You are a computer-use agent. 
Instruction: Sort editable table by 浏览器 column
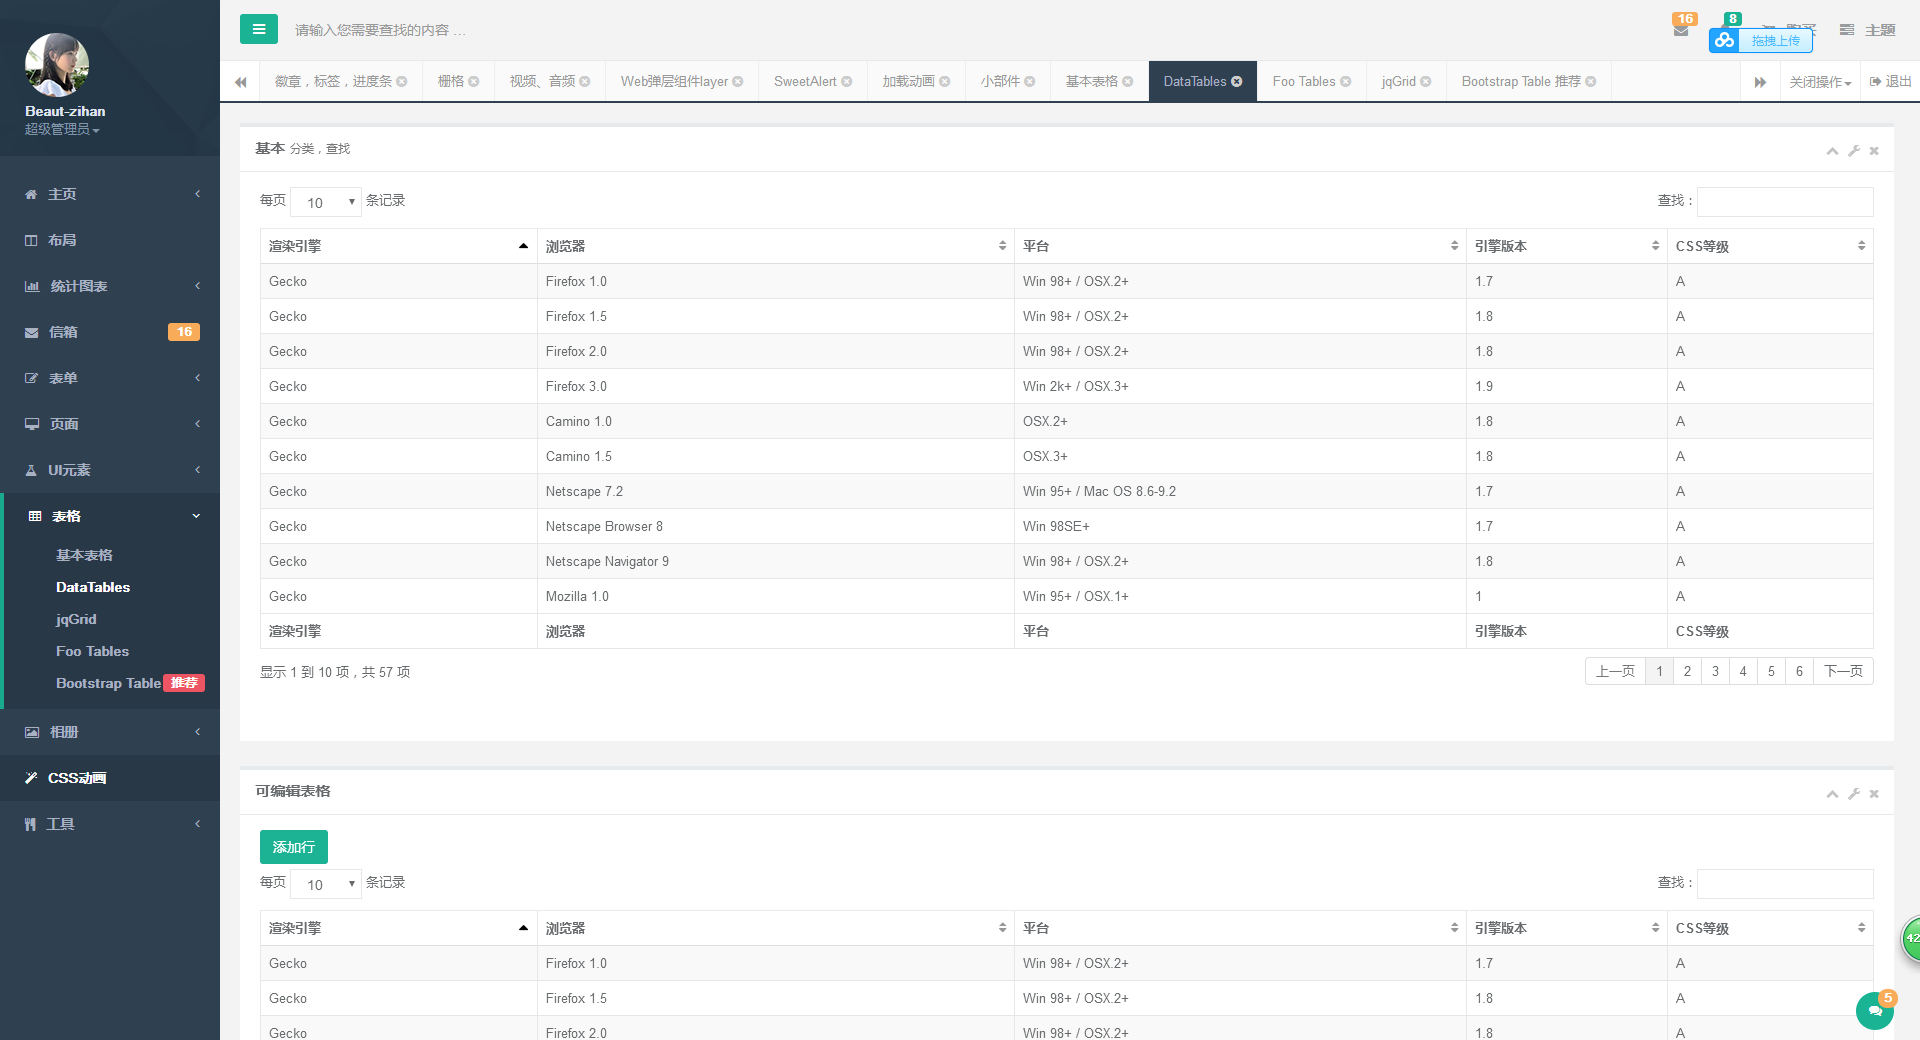click(x=775, y=928)
